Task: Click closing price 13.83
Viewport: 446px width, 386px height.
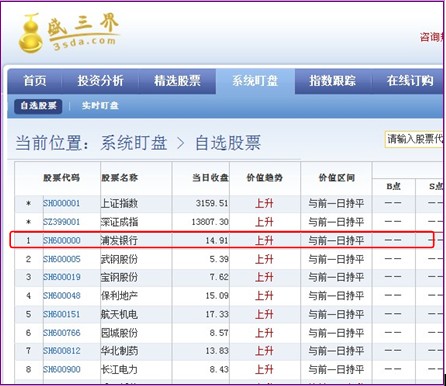Action: tap(217, 351)
